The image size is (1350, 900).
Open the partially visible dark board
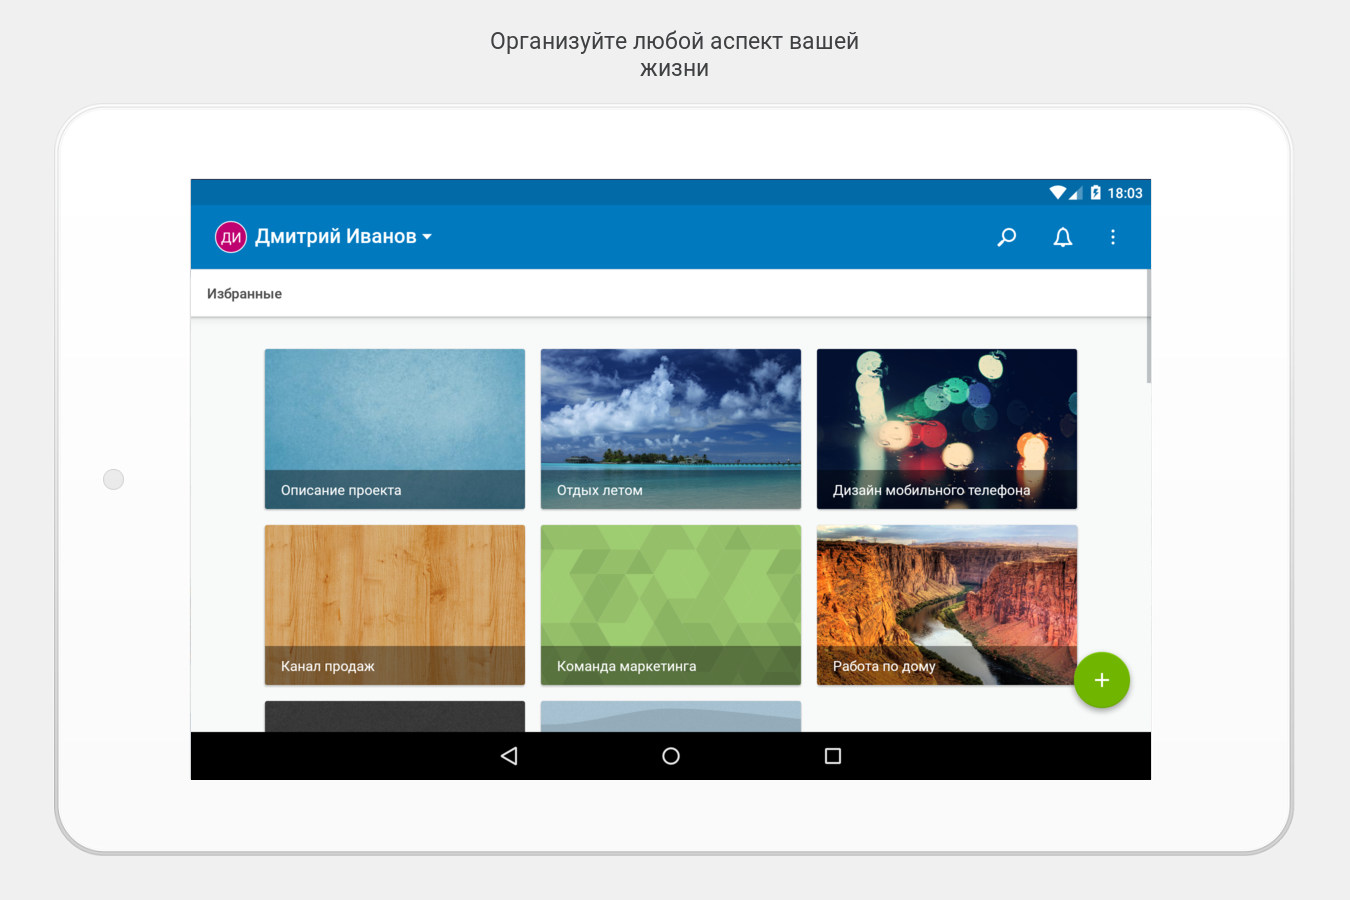395,716
